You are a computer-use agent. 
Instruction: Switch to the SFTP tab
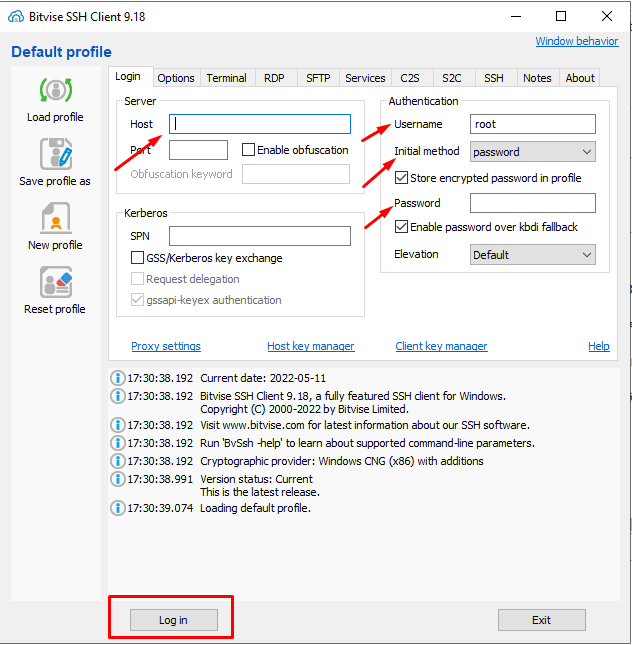[318, 78]
